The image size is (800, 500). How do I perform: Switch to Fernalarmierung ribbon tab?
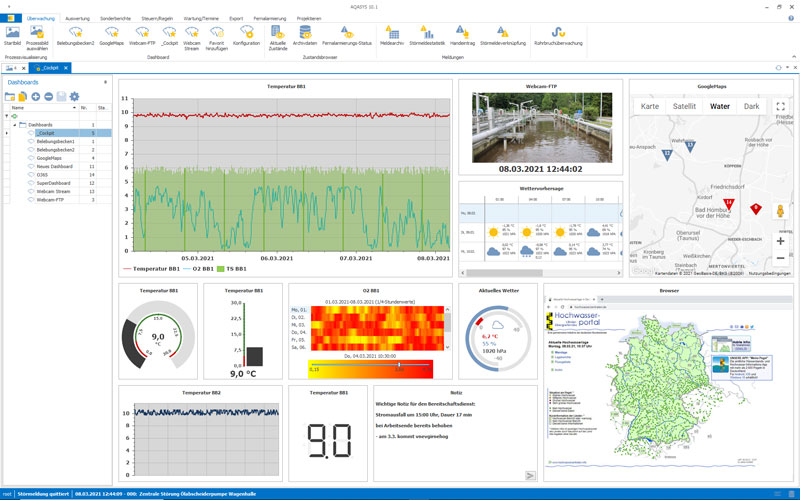[270, 18]
